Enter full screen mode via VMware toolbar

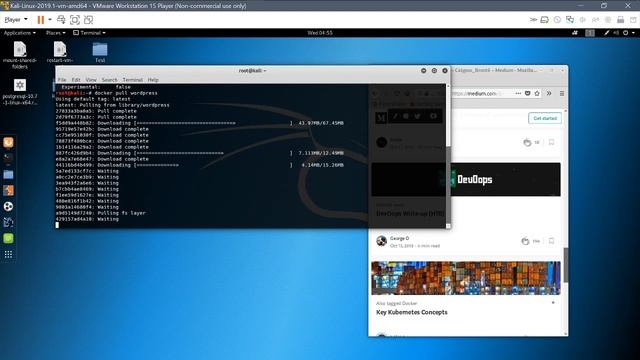click(75, 20)
